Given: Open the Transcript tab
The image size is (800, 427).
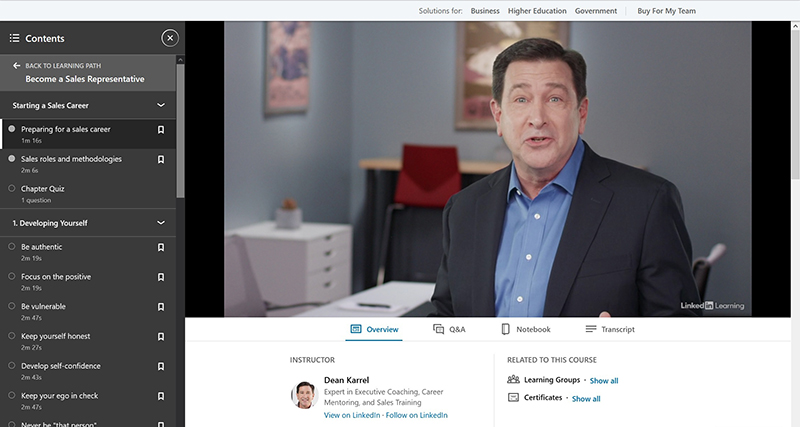Looking at the screenshot, I should (610, 330).
